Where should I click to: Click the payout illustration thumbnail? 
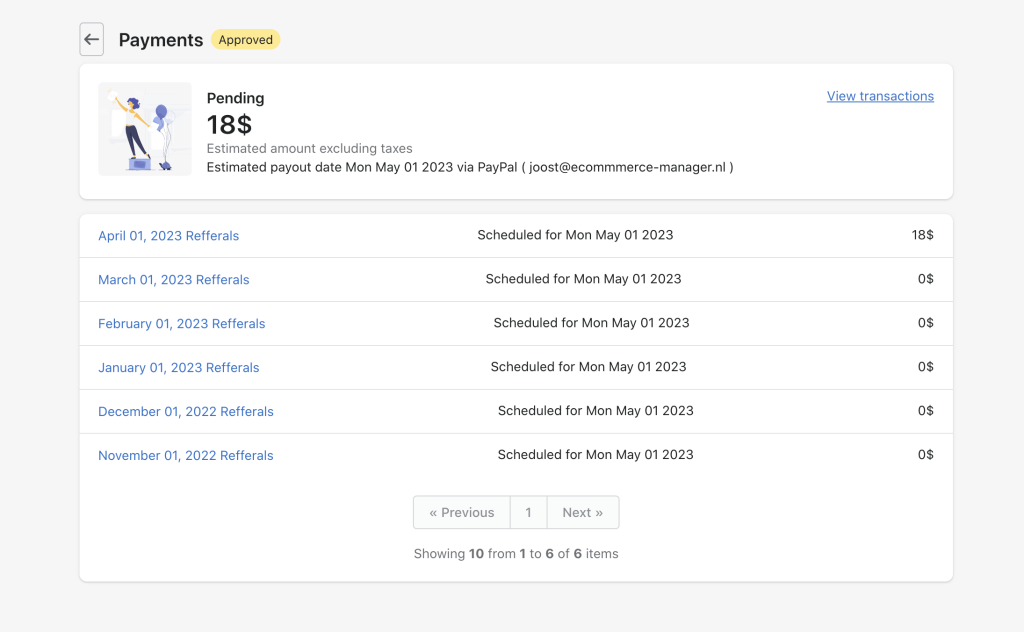click(145, 129)
